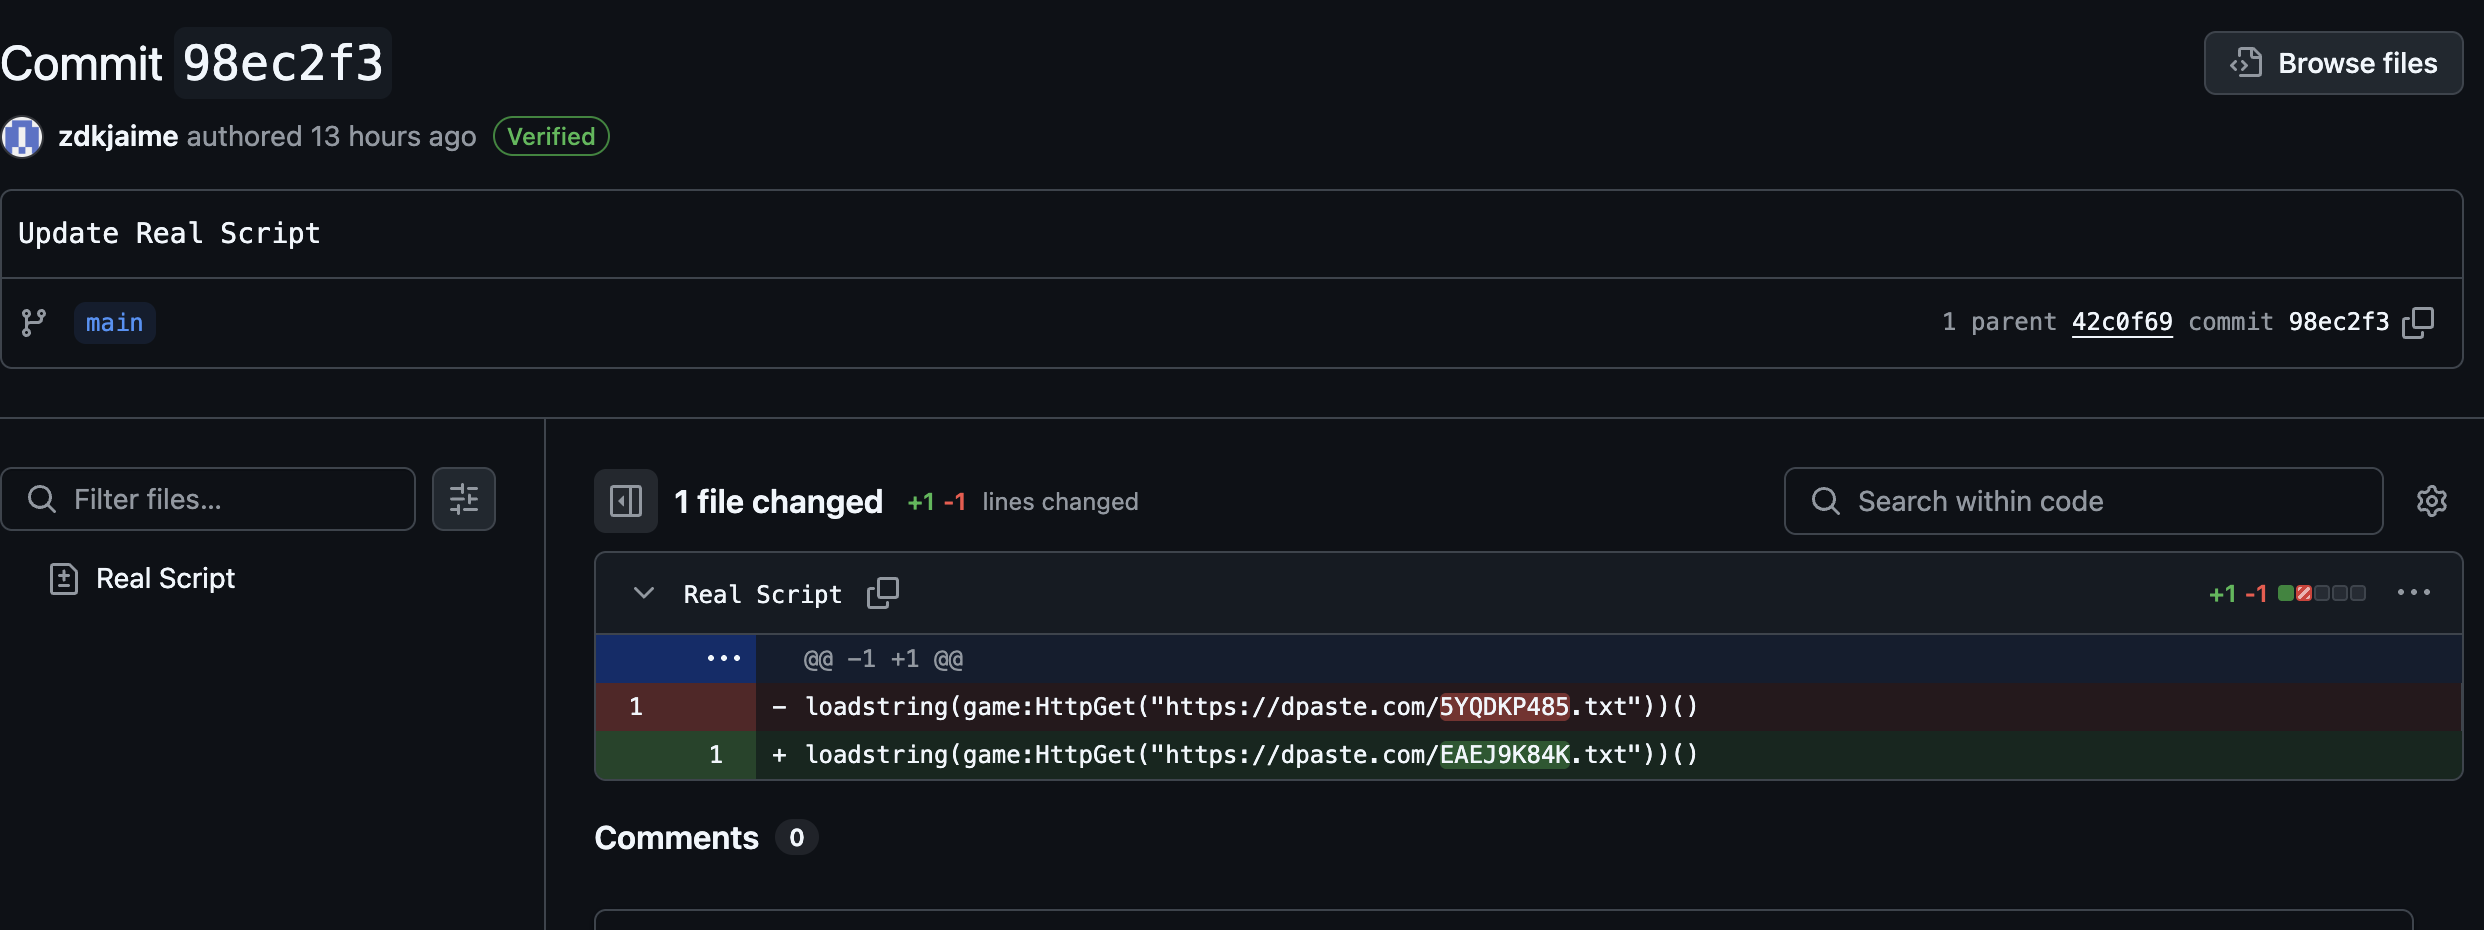Open the main branch page

[114, 322]
